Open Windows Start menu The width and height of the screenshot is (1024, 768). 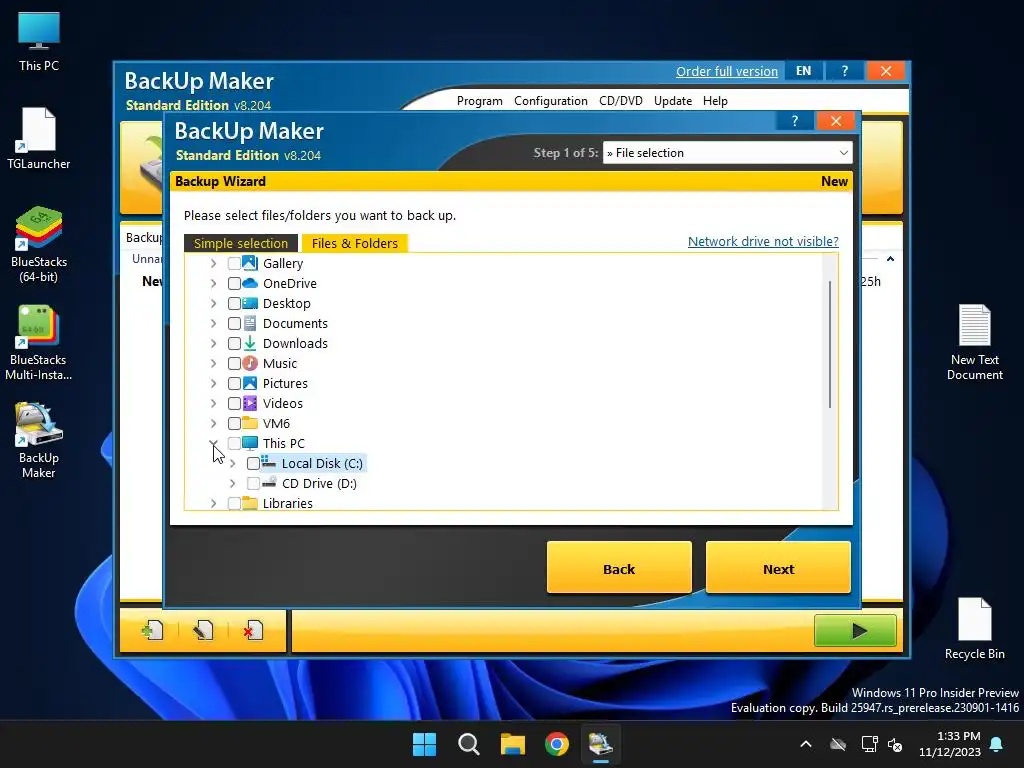pos(424,744)
